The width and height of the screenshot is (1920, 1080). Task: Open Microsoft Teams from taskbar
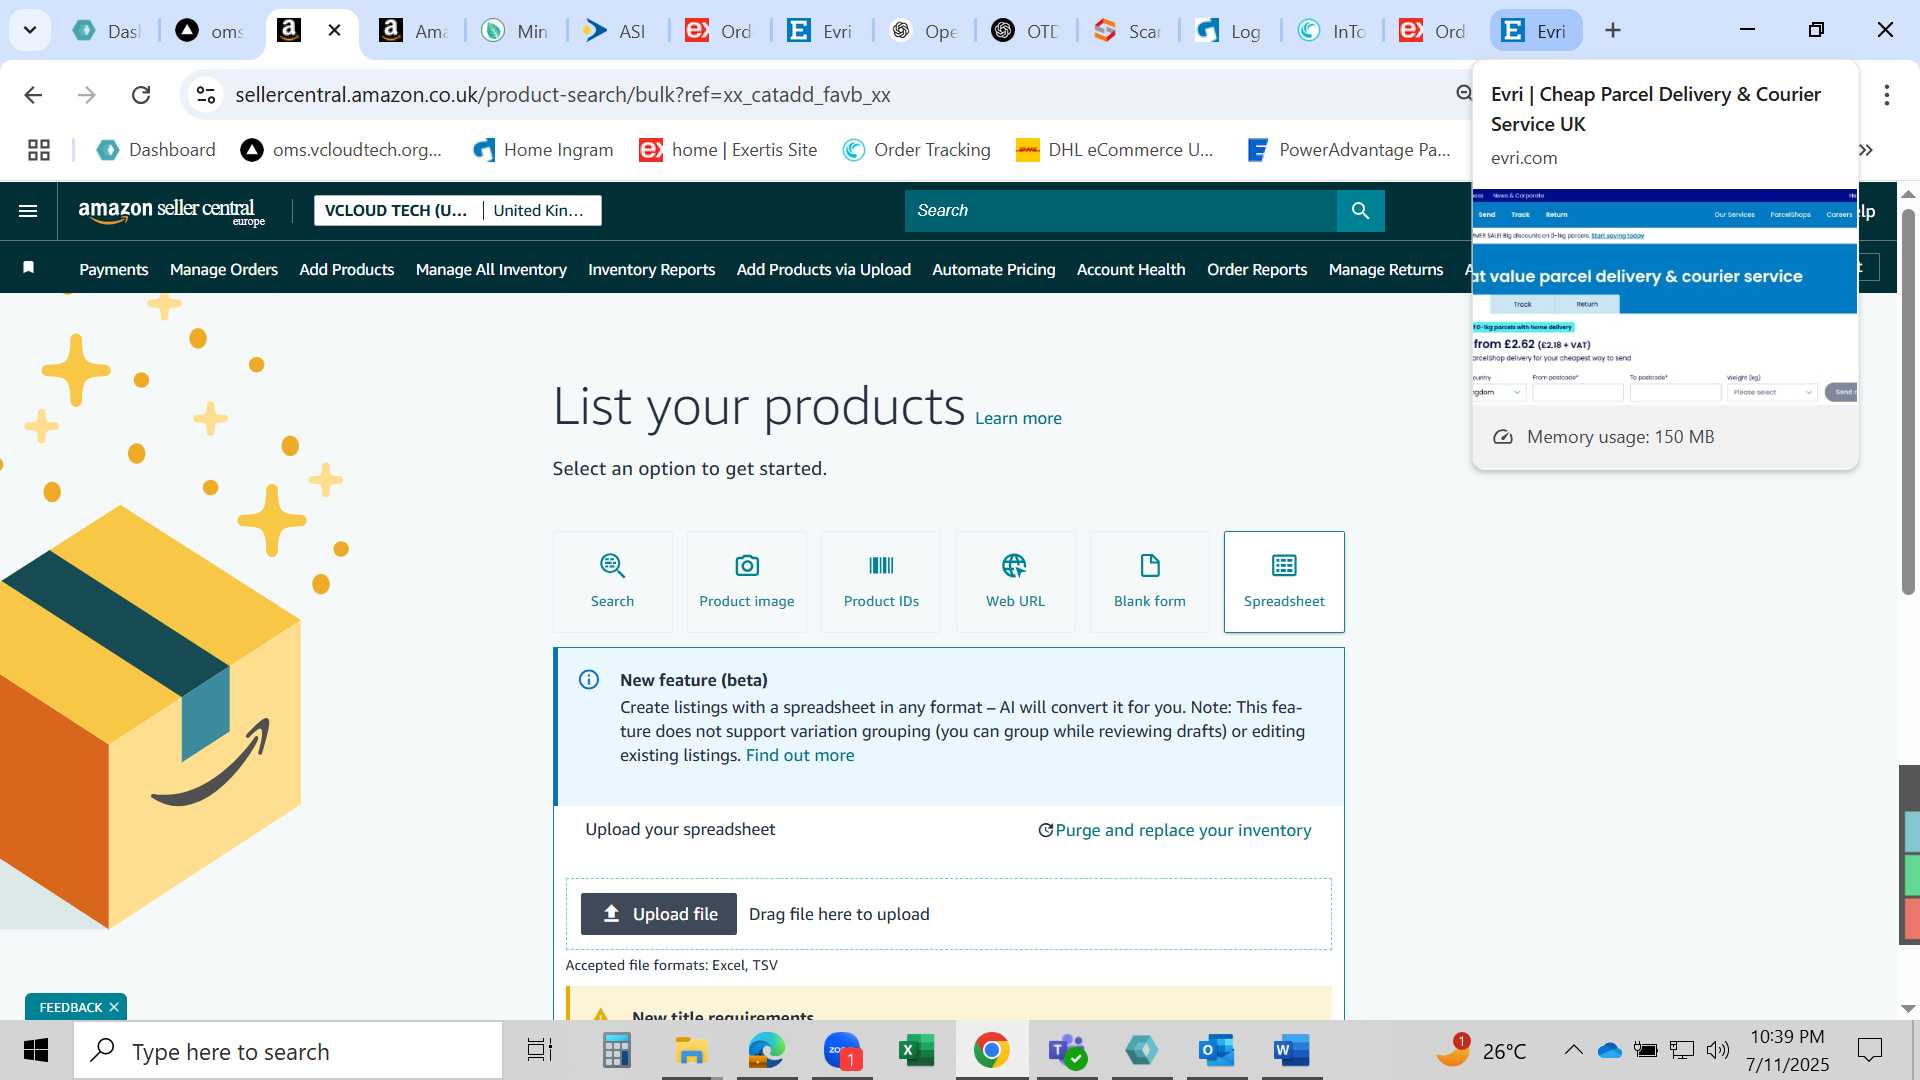click(x=1066, y=1050)
